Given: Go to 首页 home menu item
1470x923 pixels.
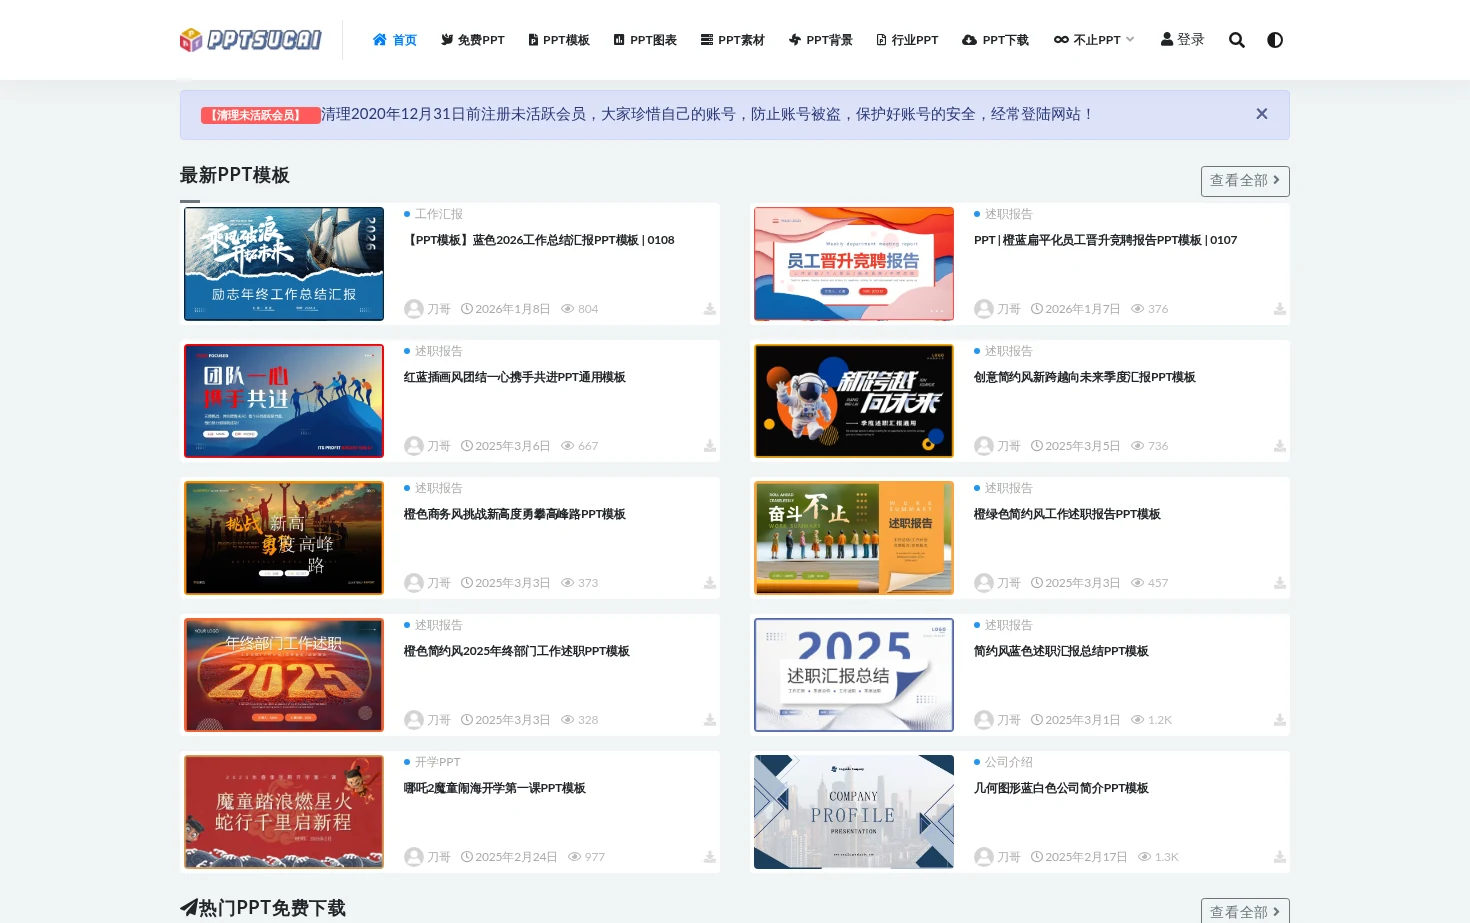Looking at the screenshot, I should [x=395, y=40].
